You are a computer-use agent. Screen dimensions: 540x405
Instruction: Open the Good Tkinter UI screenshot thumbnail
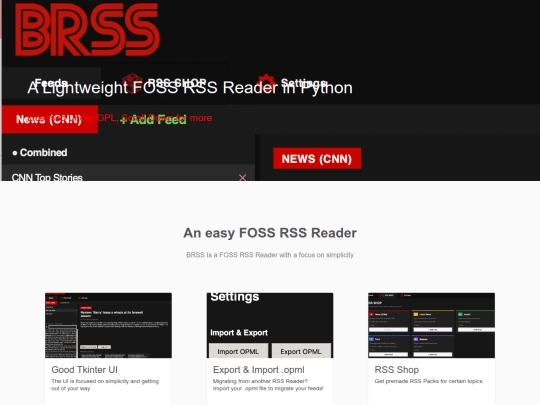point(108,325)
